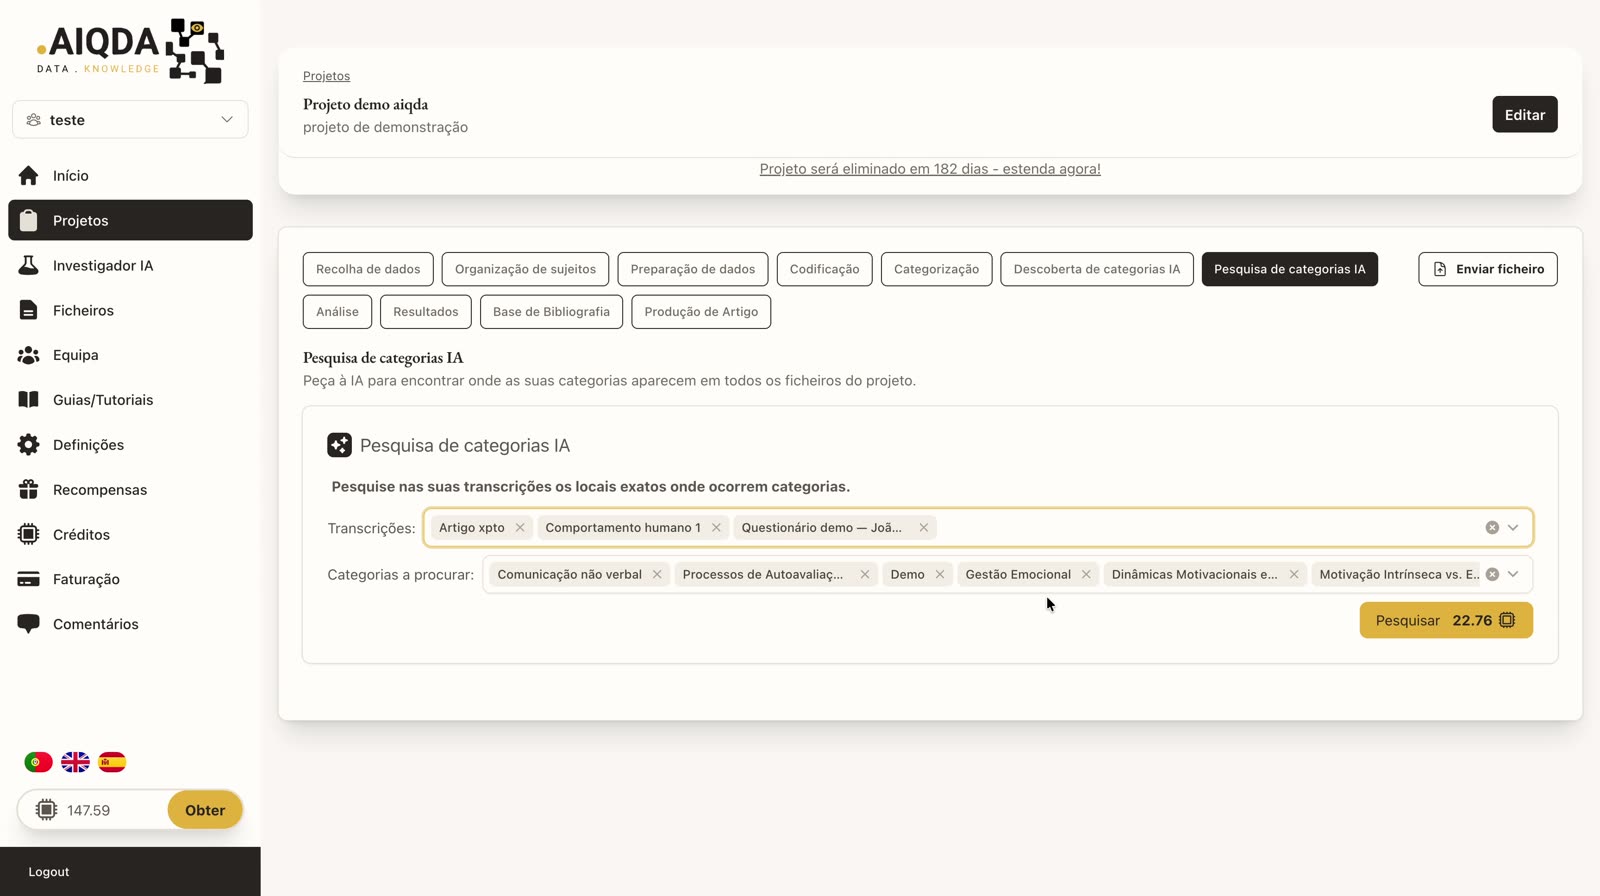
Task: Switch language to Portuguese flag
Action: coord(38,762)
